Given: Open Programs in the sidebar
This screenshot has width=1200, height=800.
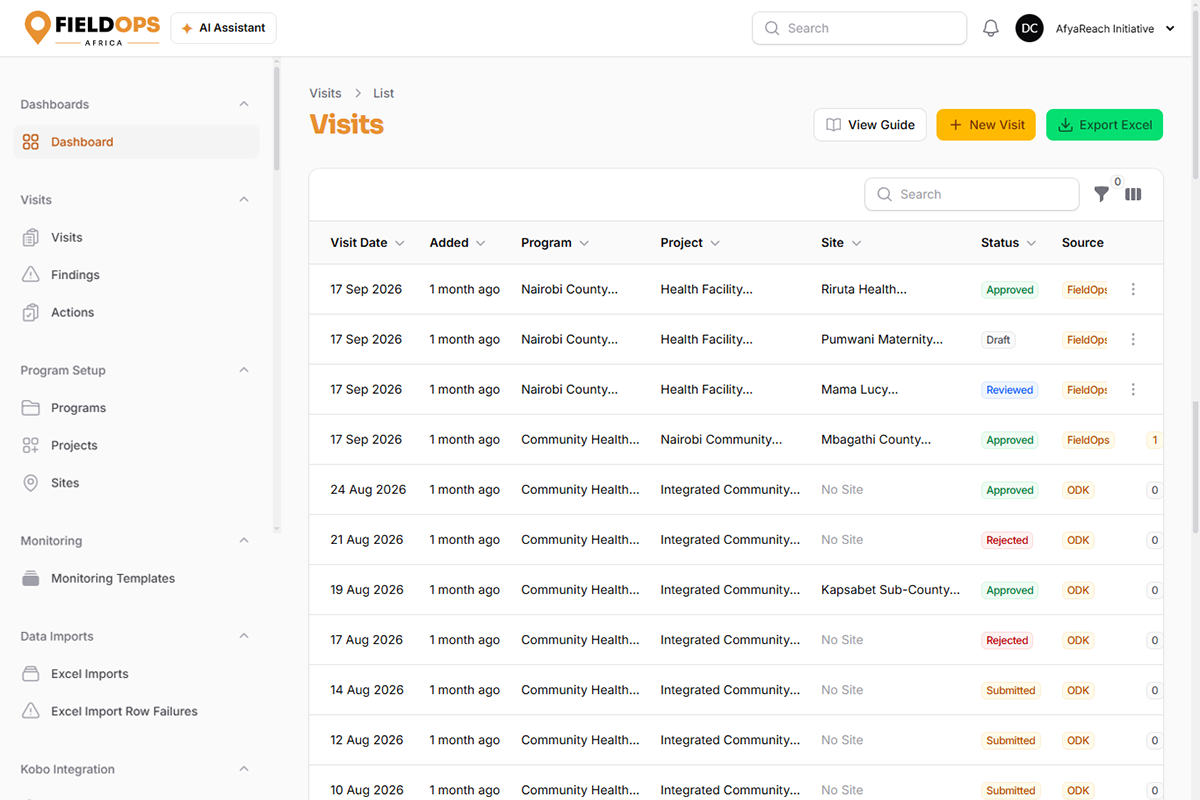Looking at the screenshot, I should [137, 408].
